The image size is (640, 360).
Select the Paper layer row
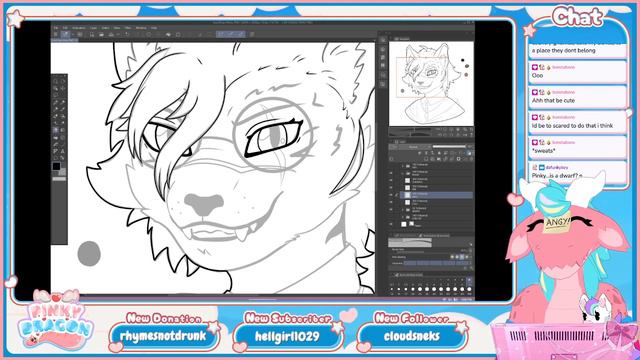click(437, 224)
